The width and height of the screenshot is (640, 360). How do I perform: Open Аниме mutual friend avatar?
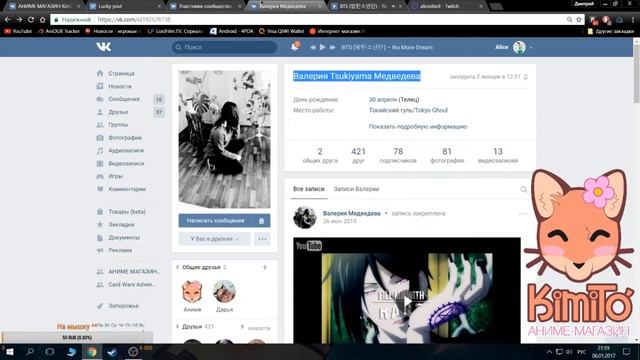coord(192,291)
